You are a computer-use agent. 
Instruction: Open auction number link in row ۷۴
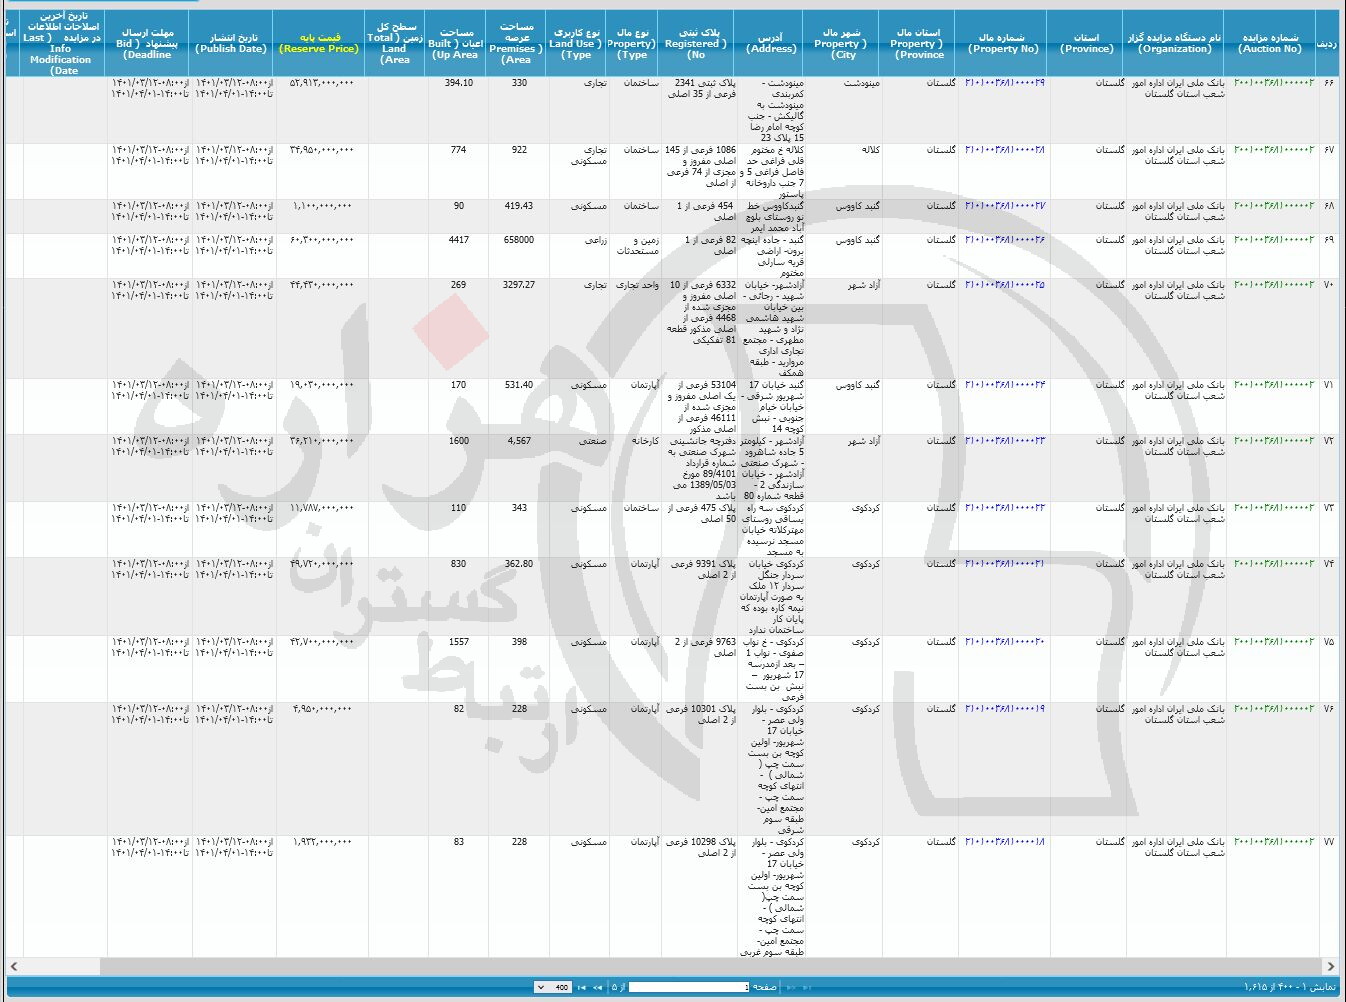point(1273,564)
